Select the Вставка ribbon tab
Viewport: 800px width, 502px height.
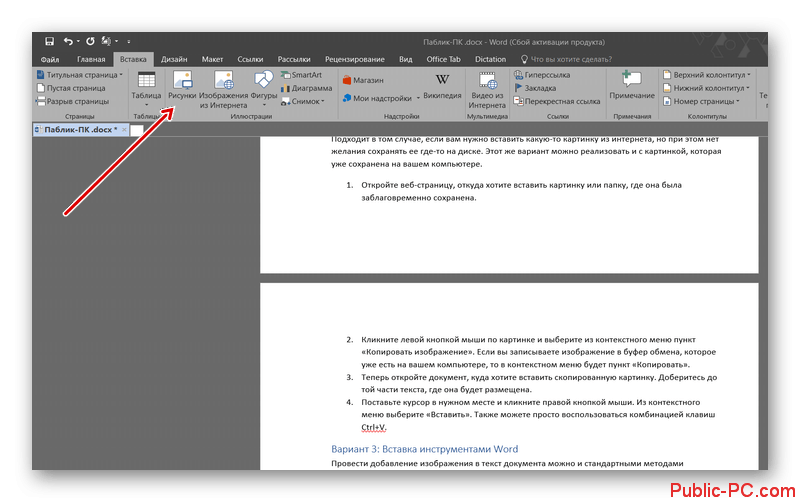pos(133,59)
